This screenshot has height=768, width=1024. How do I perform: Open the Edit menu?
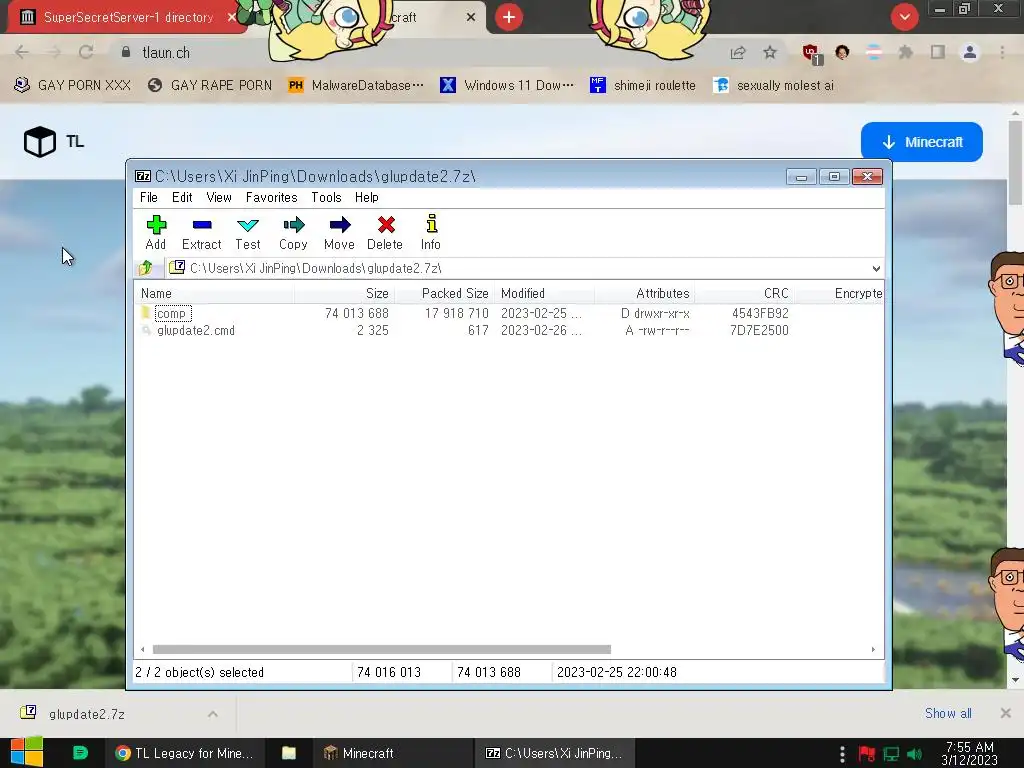coord(182,197)
